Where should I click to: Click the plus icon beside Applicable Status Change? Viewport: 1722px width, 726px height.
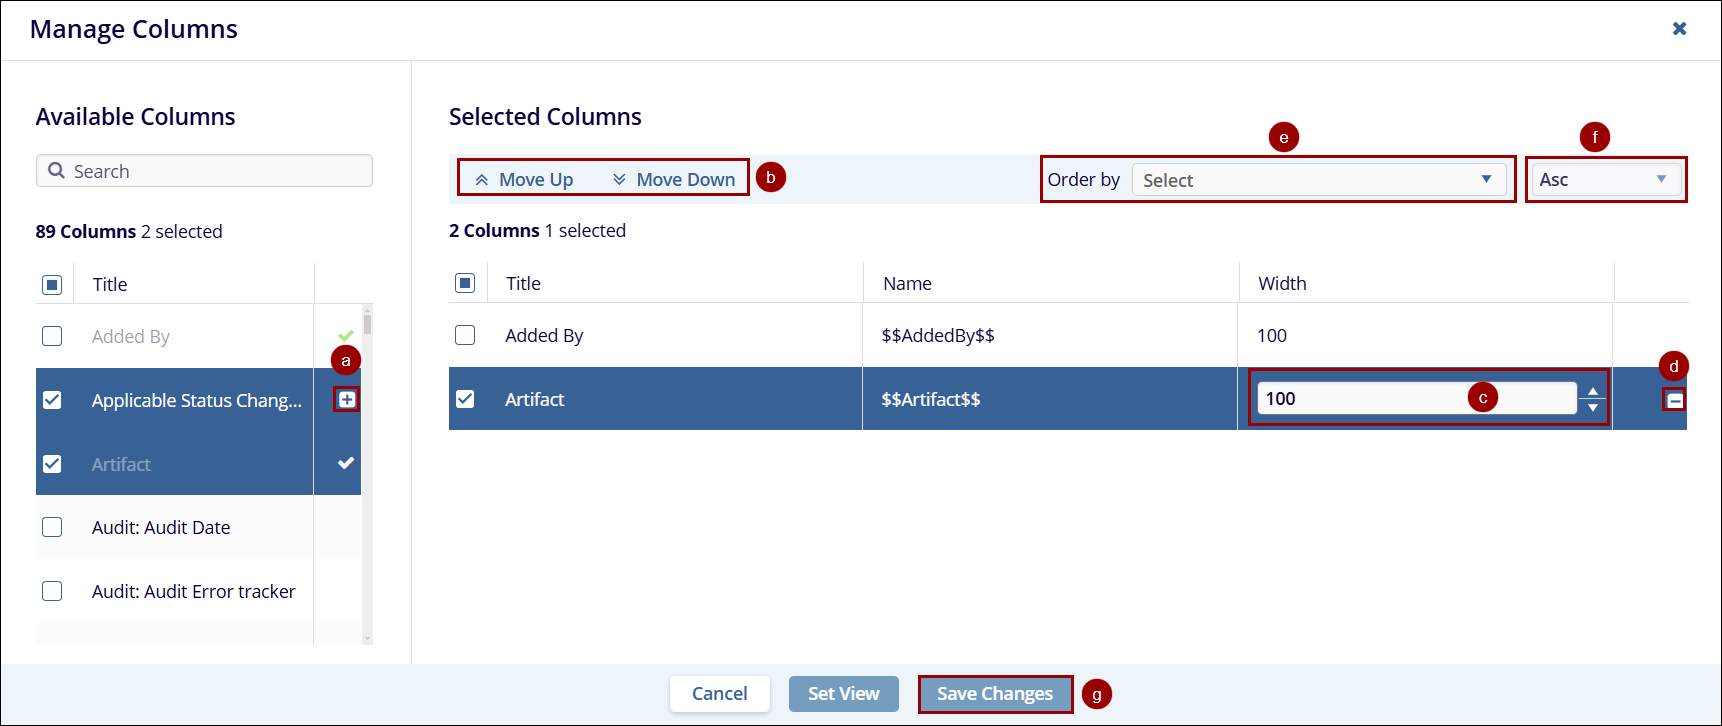(347, 400)
